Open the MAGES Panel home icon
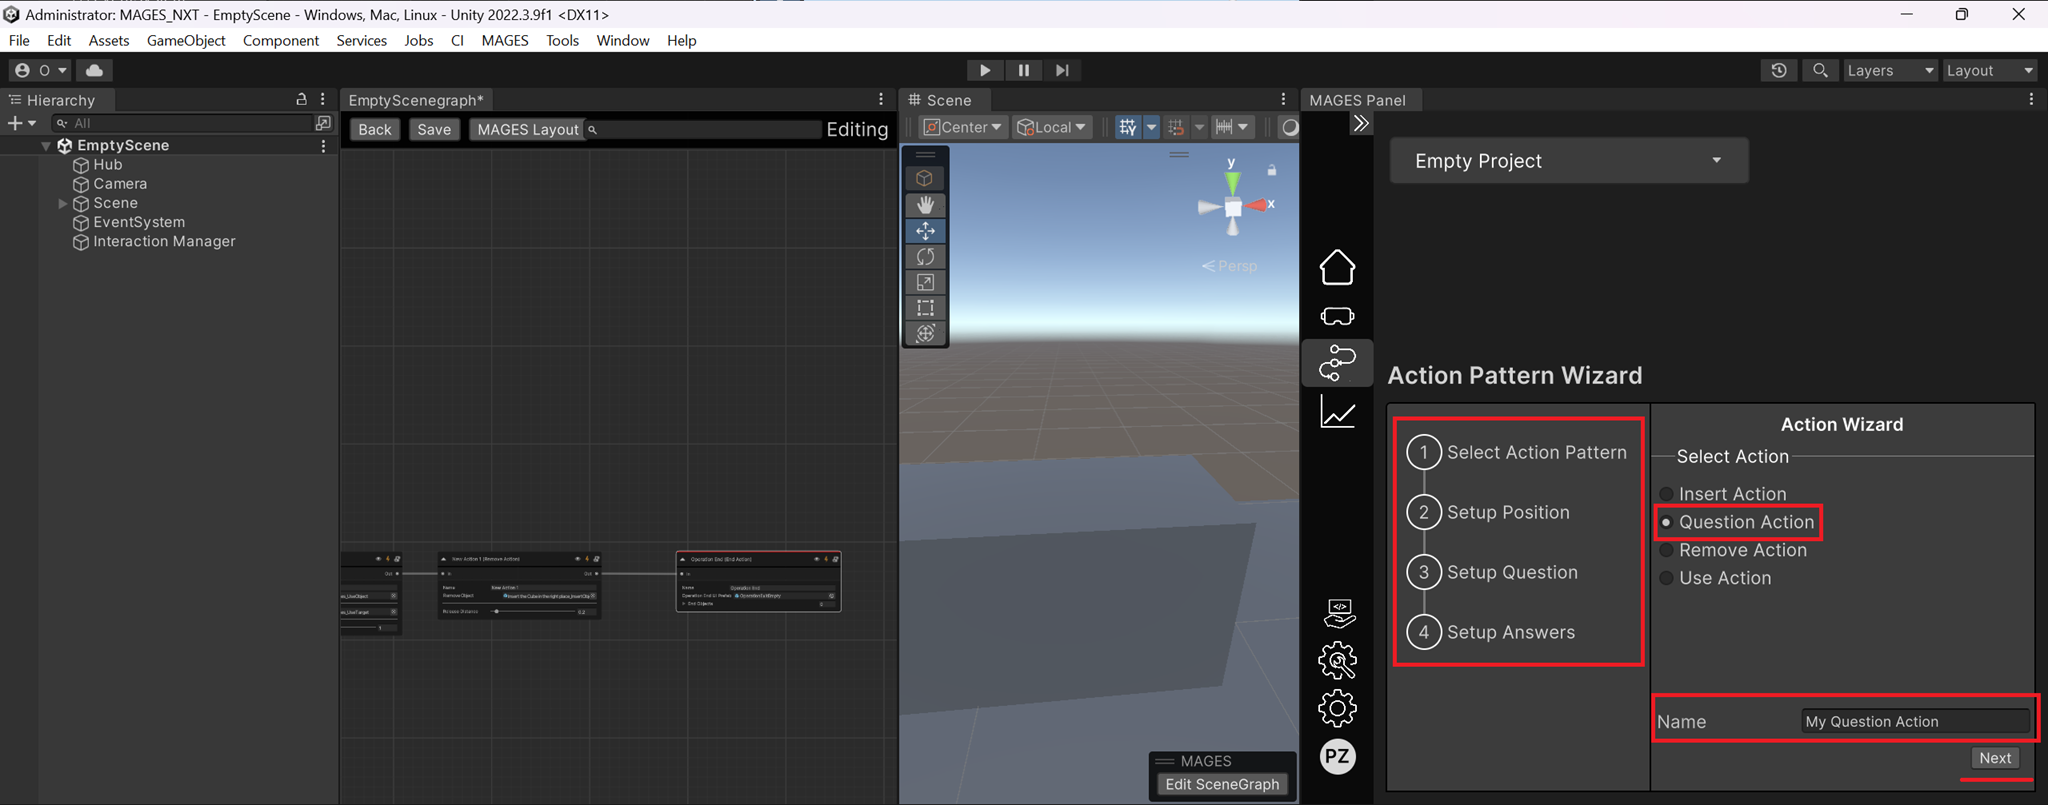This screenshot has width=2048, height=805. [x=1337, y=268]
